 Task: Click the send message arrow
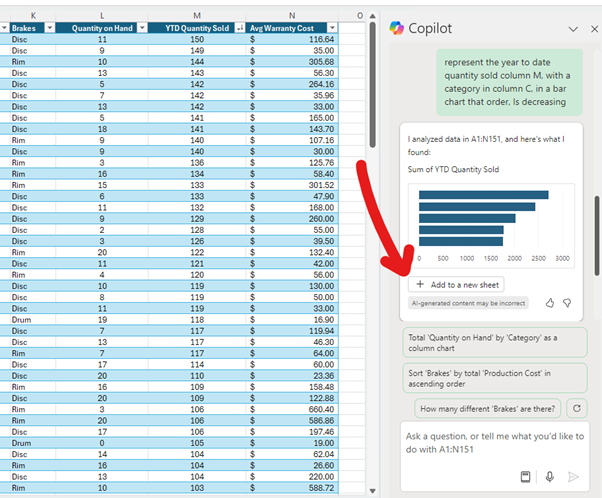(573, 476)
